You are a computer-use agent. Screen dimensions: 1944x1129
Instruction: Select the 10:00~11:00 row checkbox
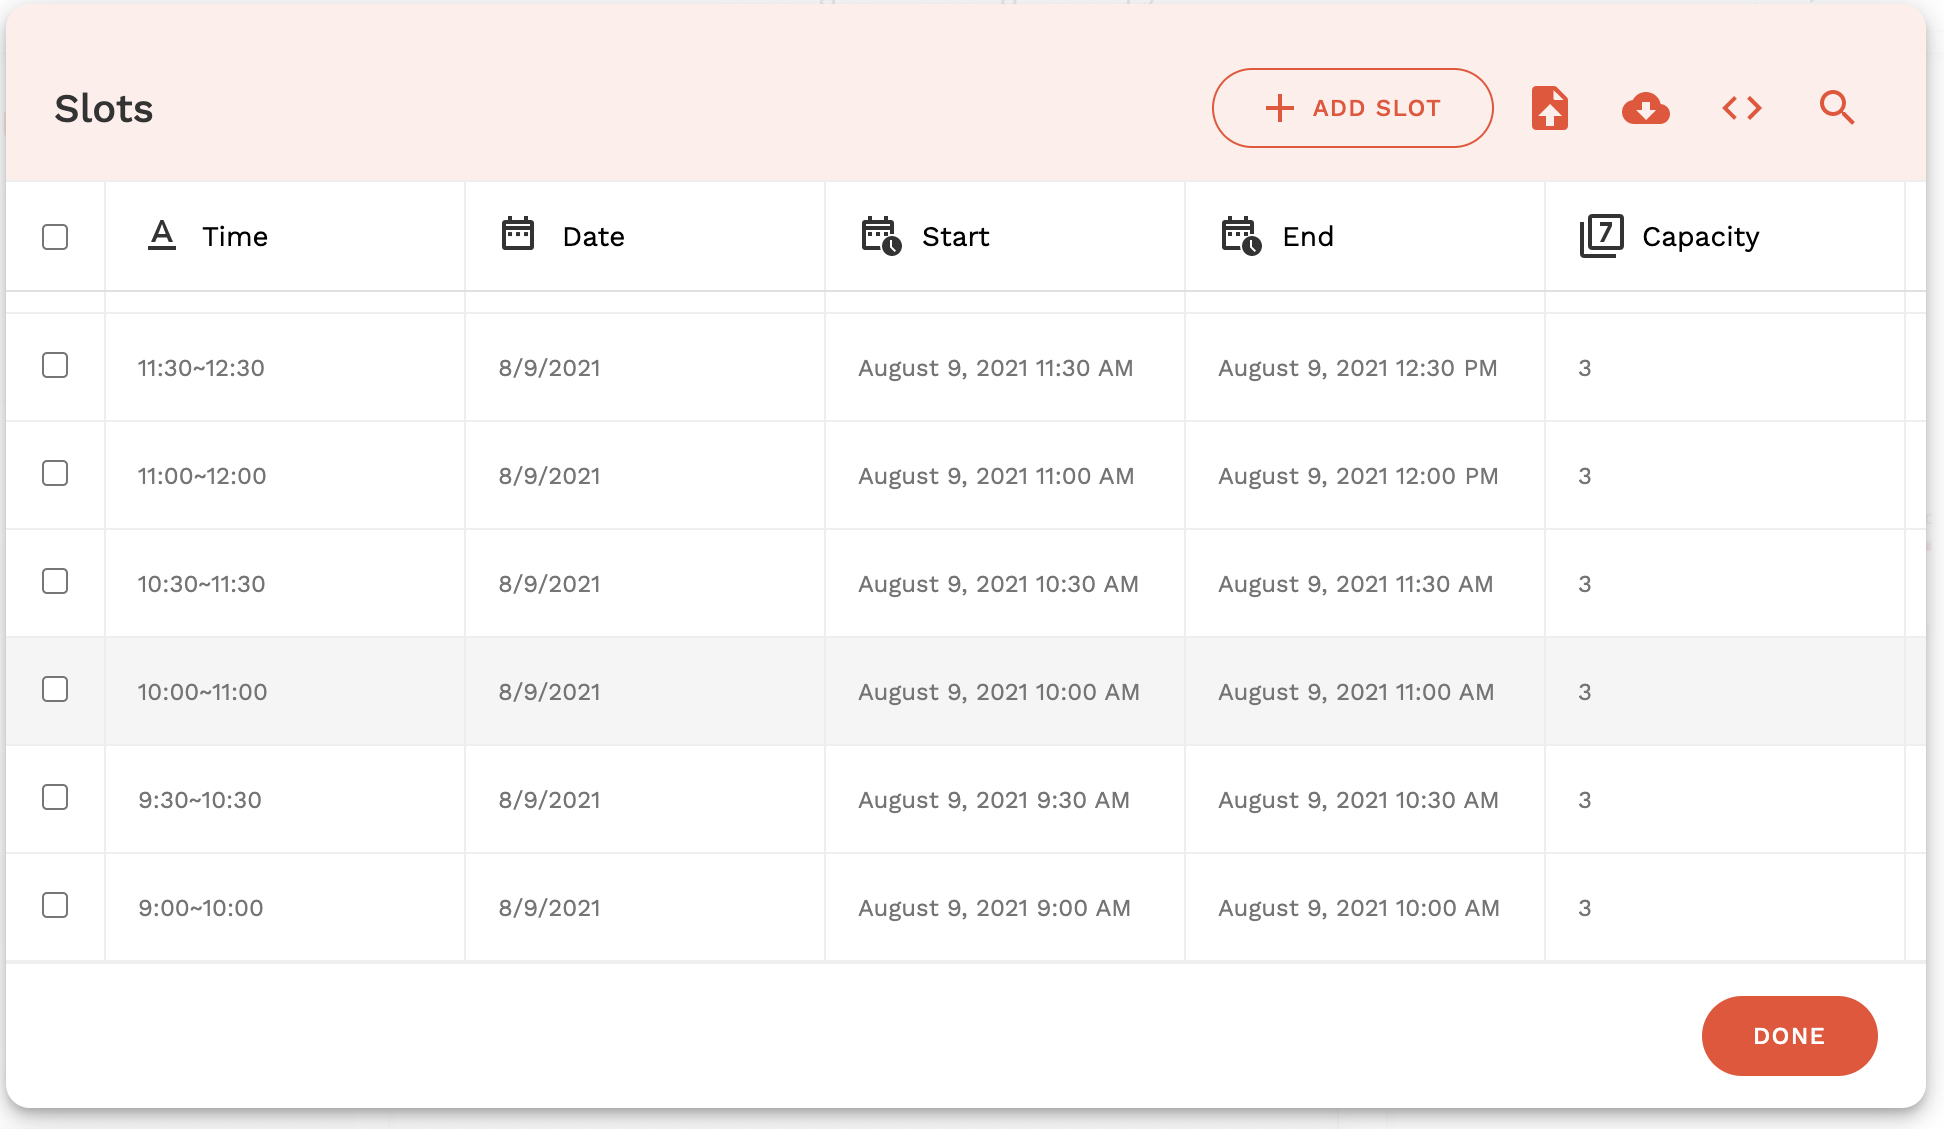[55, 689]
